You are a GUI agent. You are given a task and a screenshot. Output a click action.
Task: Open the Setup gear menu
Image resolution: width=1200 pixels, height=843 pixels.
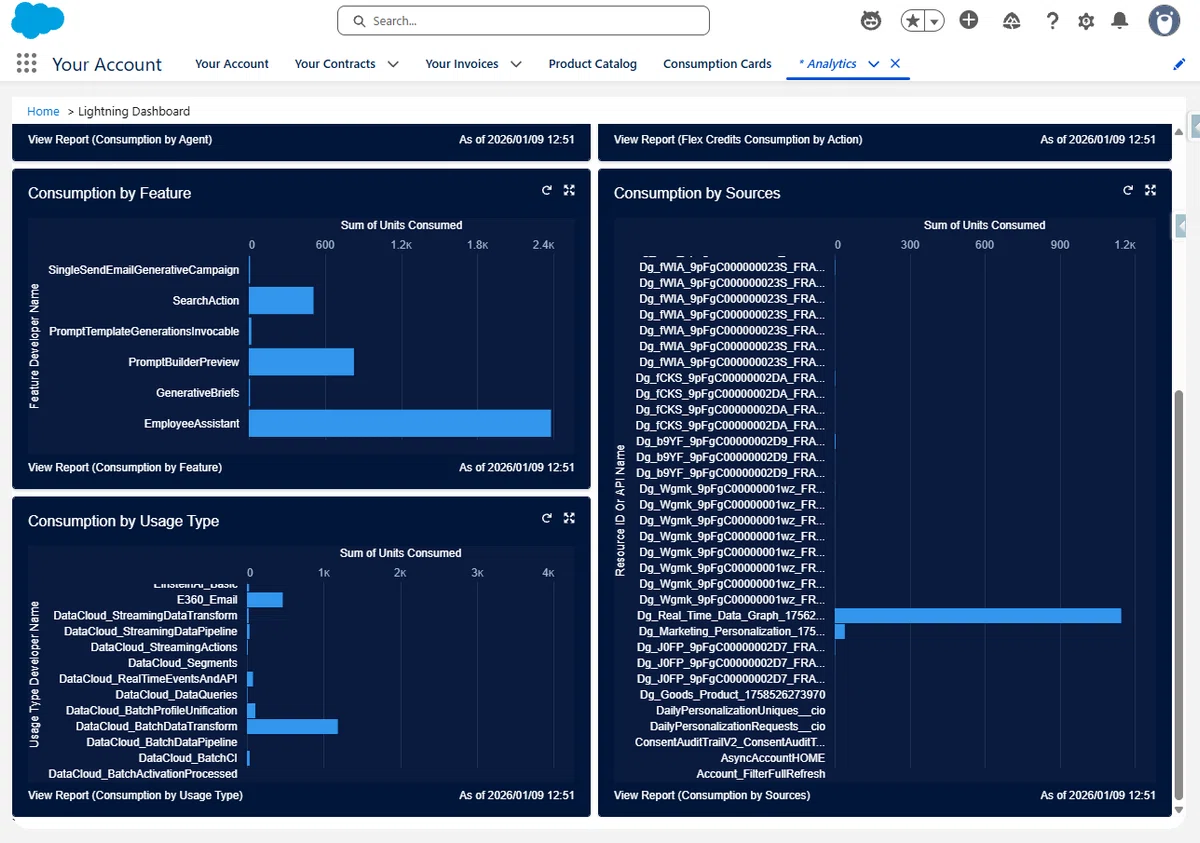(x=1086, y=21)
